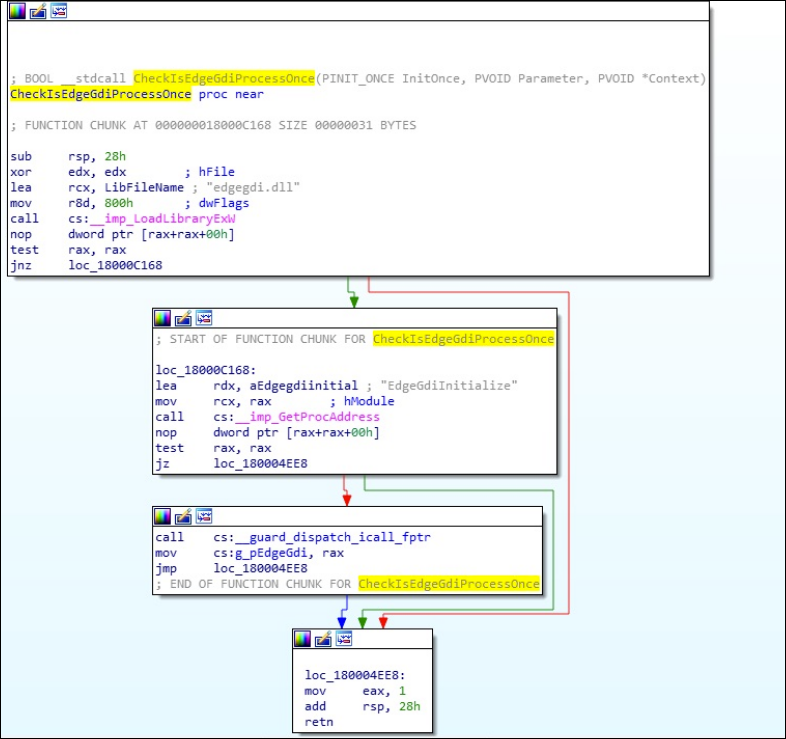Click the LibFileName operand
The width and height of the screenshot is (786, 739).
click(144, 188)
